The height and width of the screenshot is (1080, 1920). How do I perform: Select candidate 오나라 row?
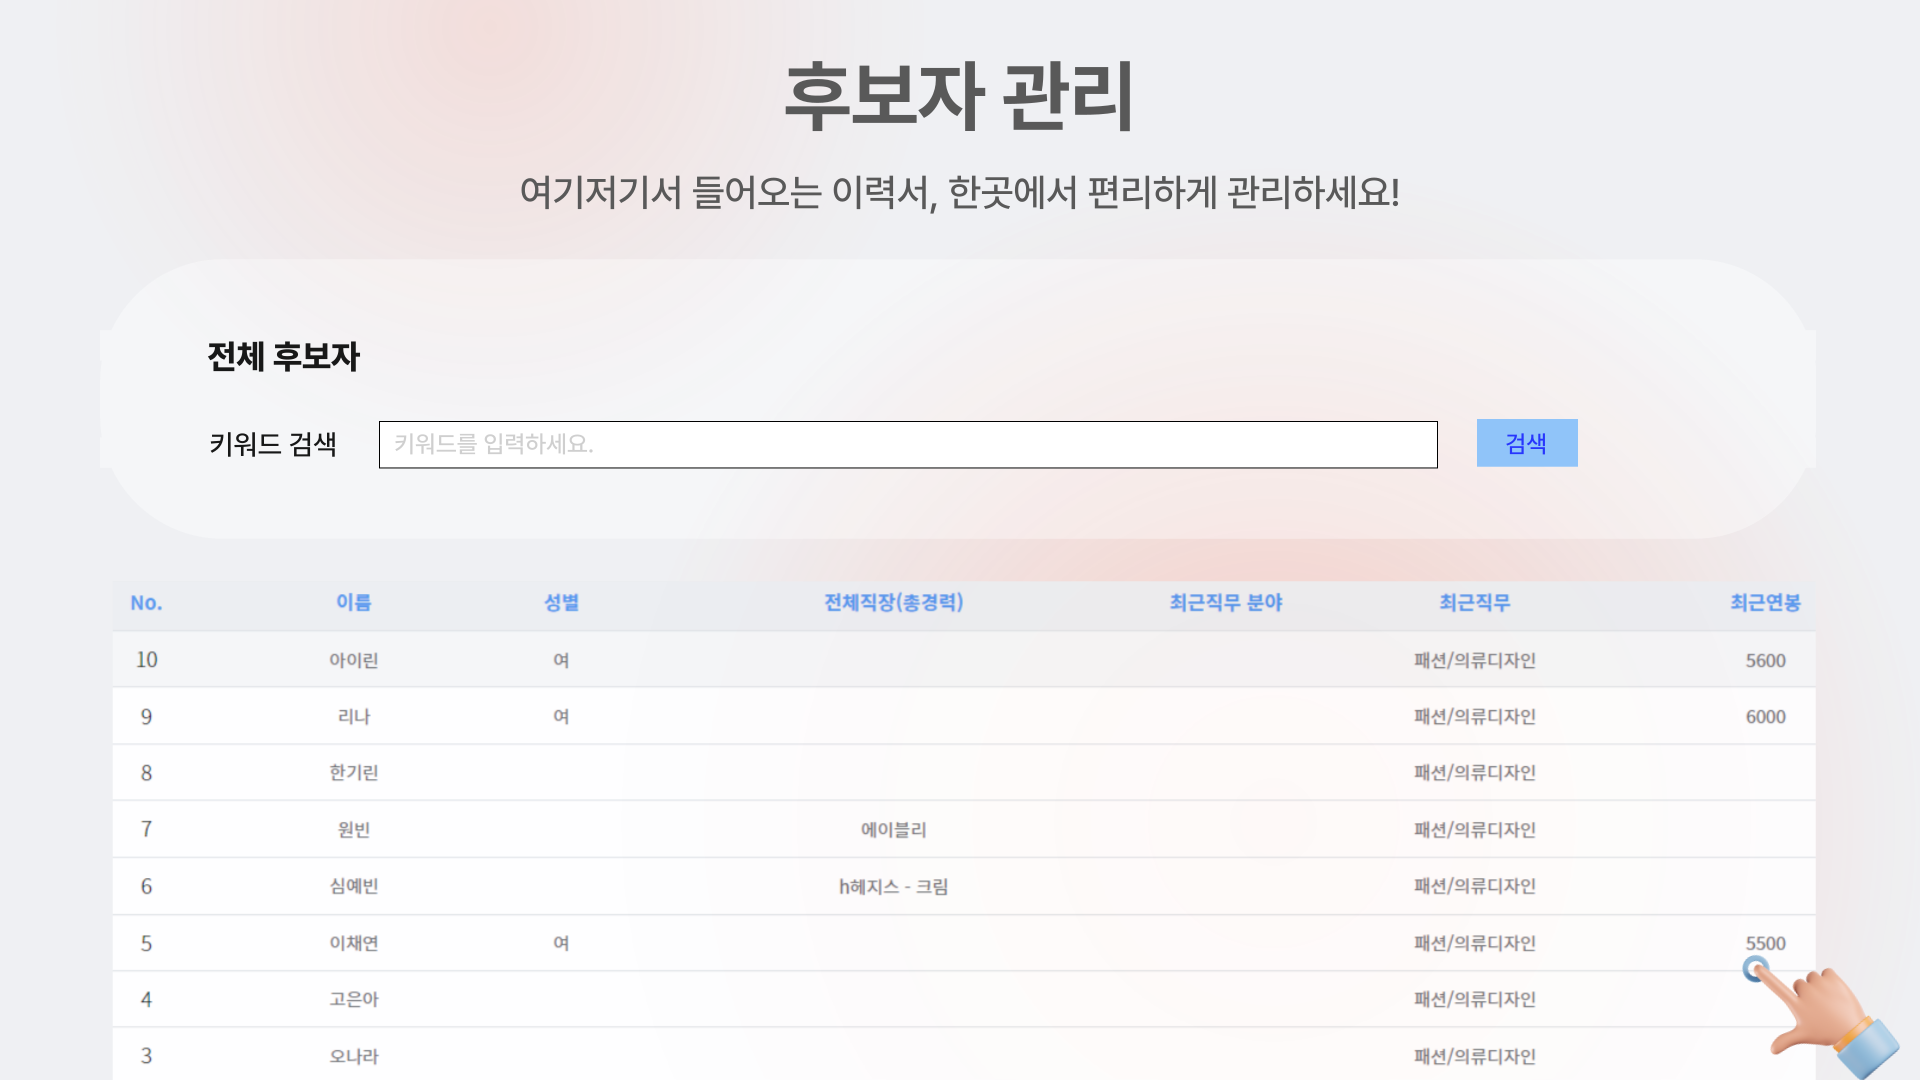click(x=353, y=1056)
